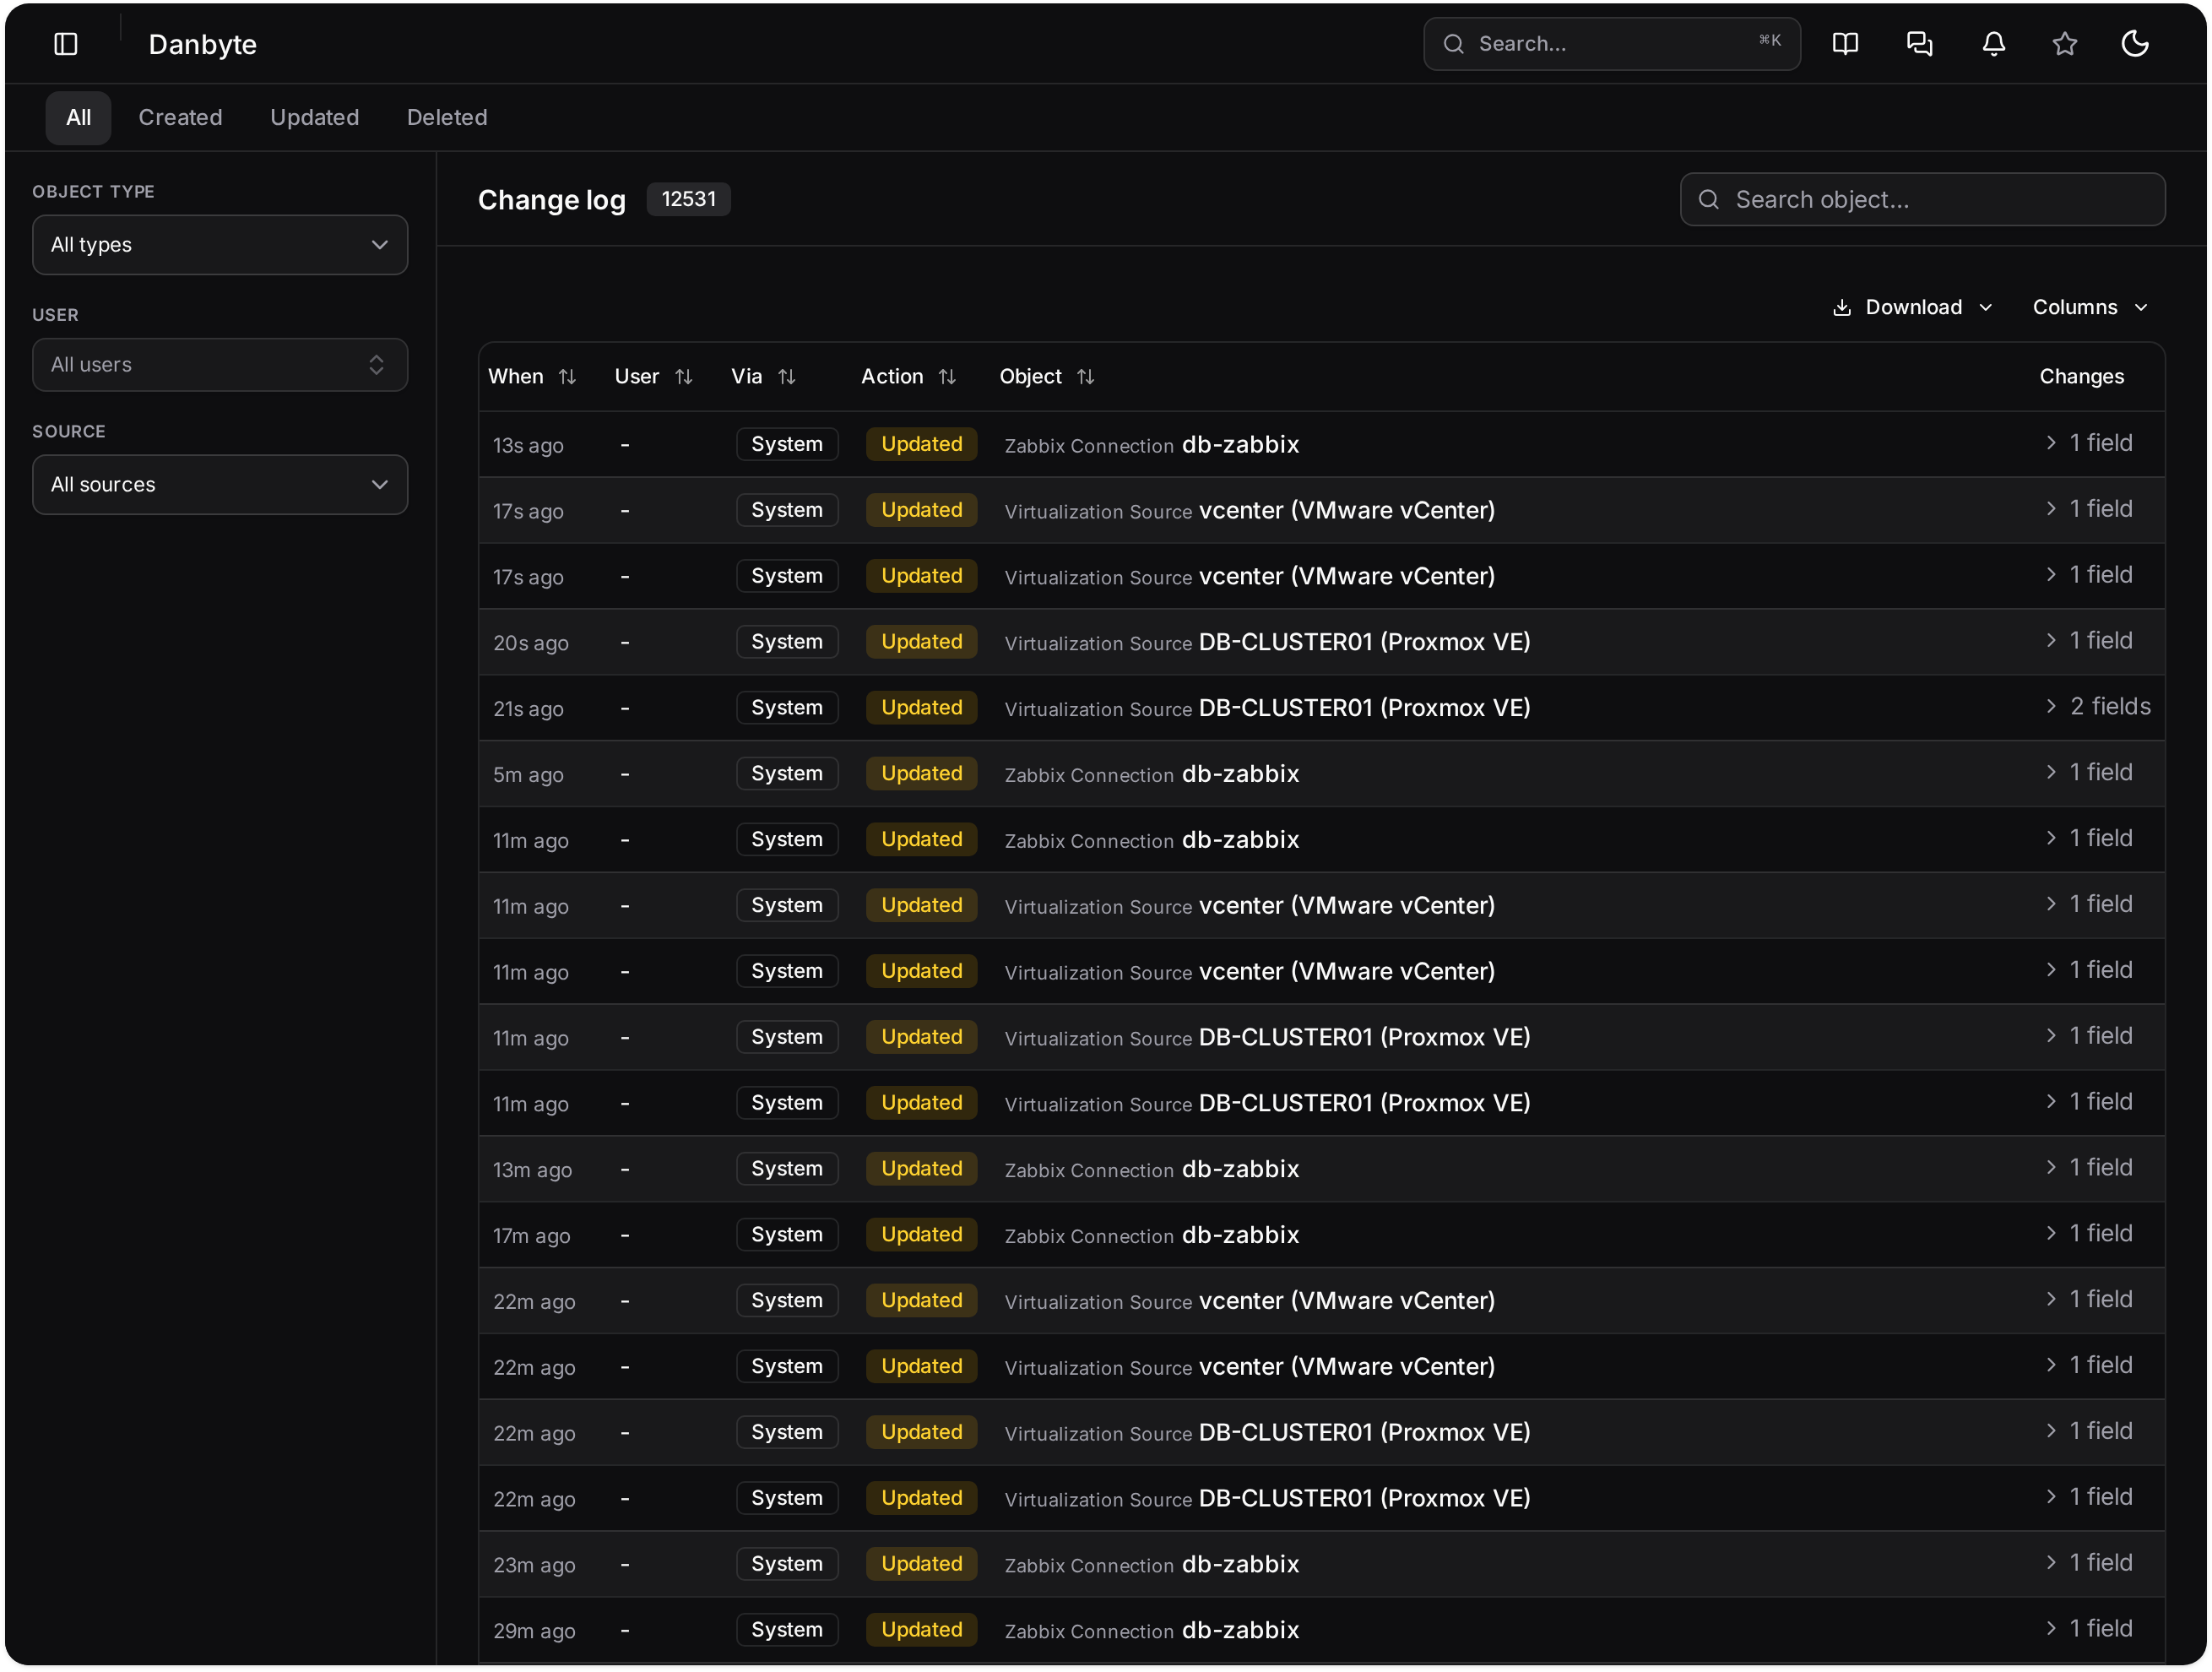Expand changes for the 13s ago row
Viewport: 2212px width, 1672px height.
point(2089,442)
